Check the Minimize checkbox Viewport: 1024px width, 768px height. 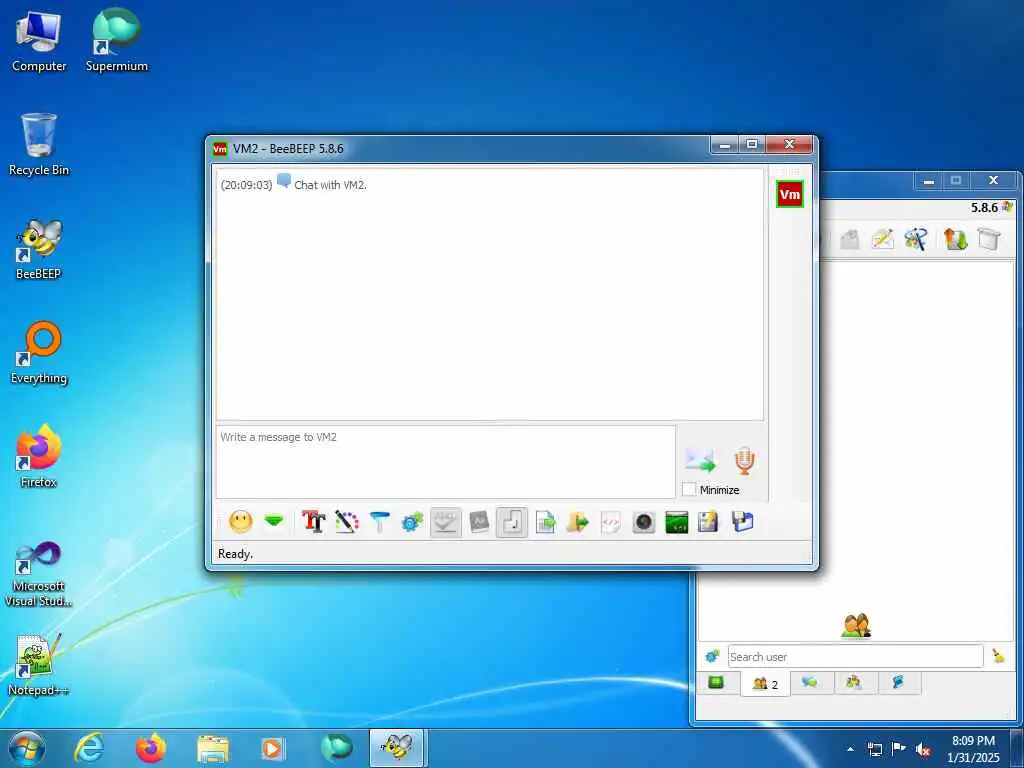pos(689,489)
